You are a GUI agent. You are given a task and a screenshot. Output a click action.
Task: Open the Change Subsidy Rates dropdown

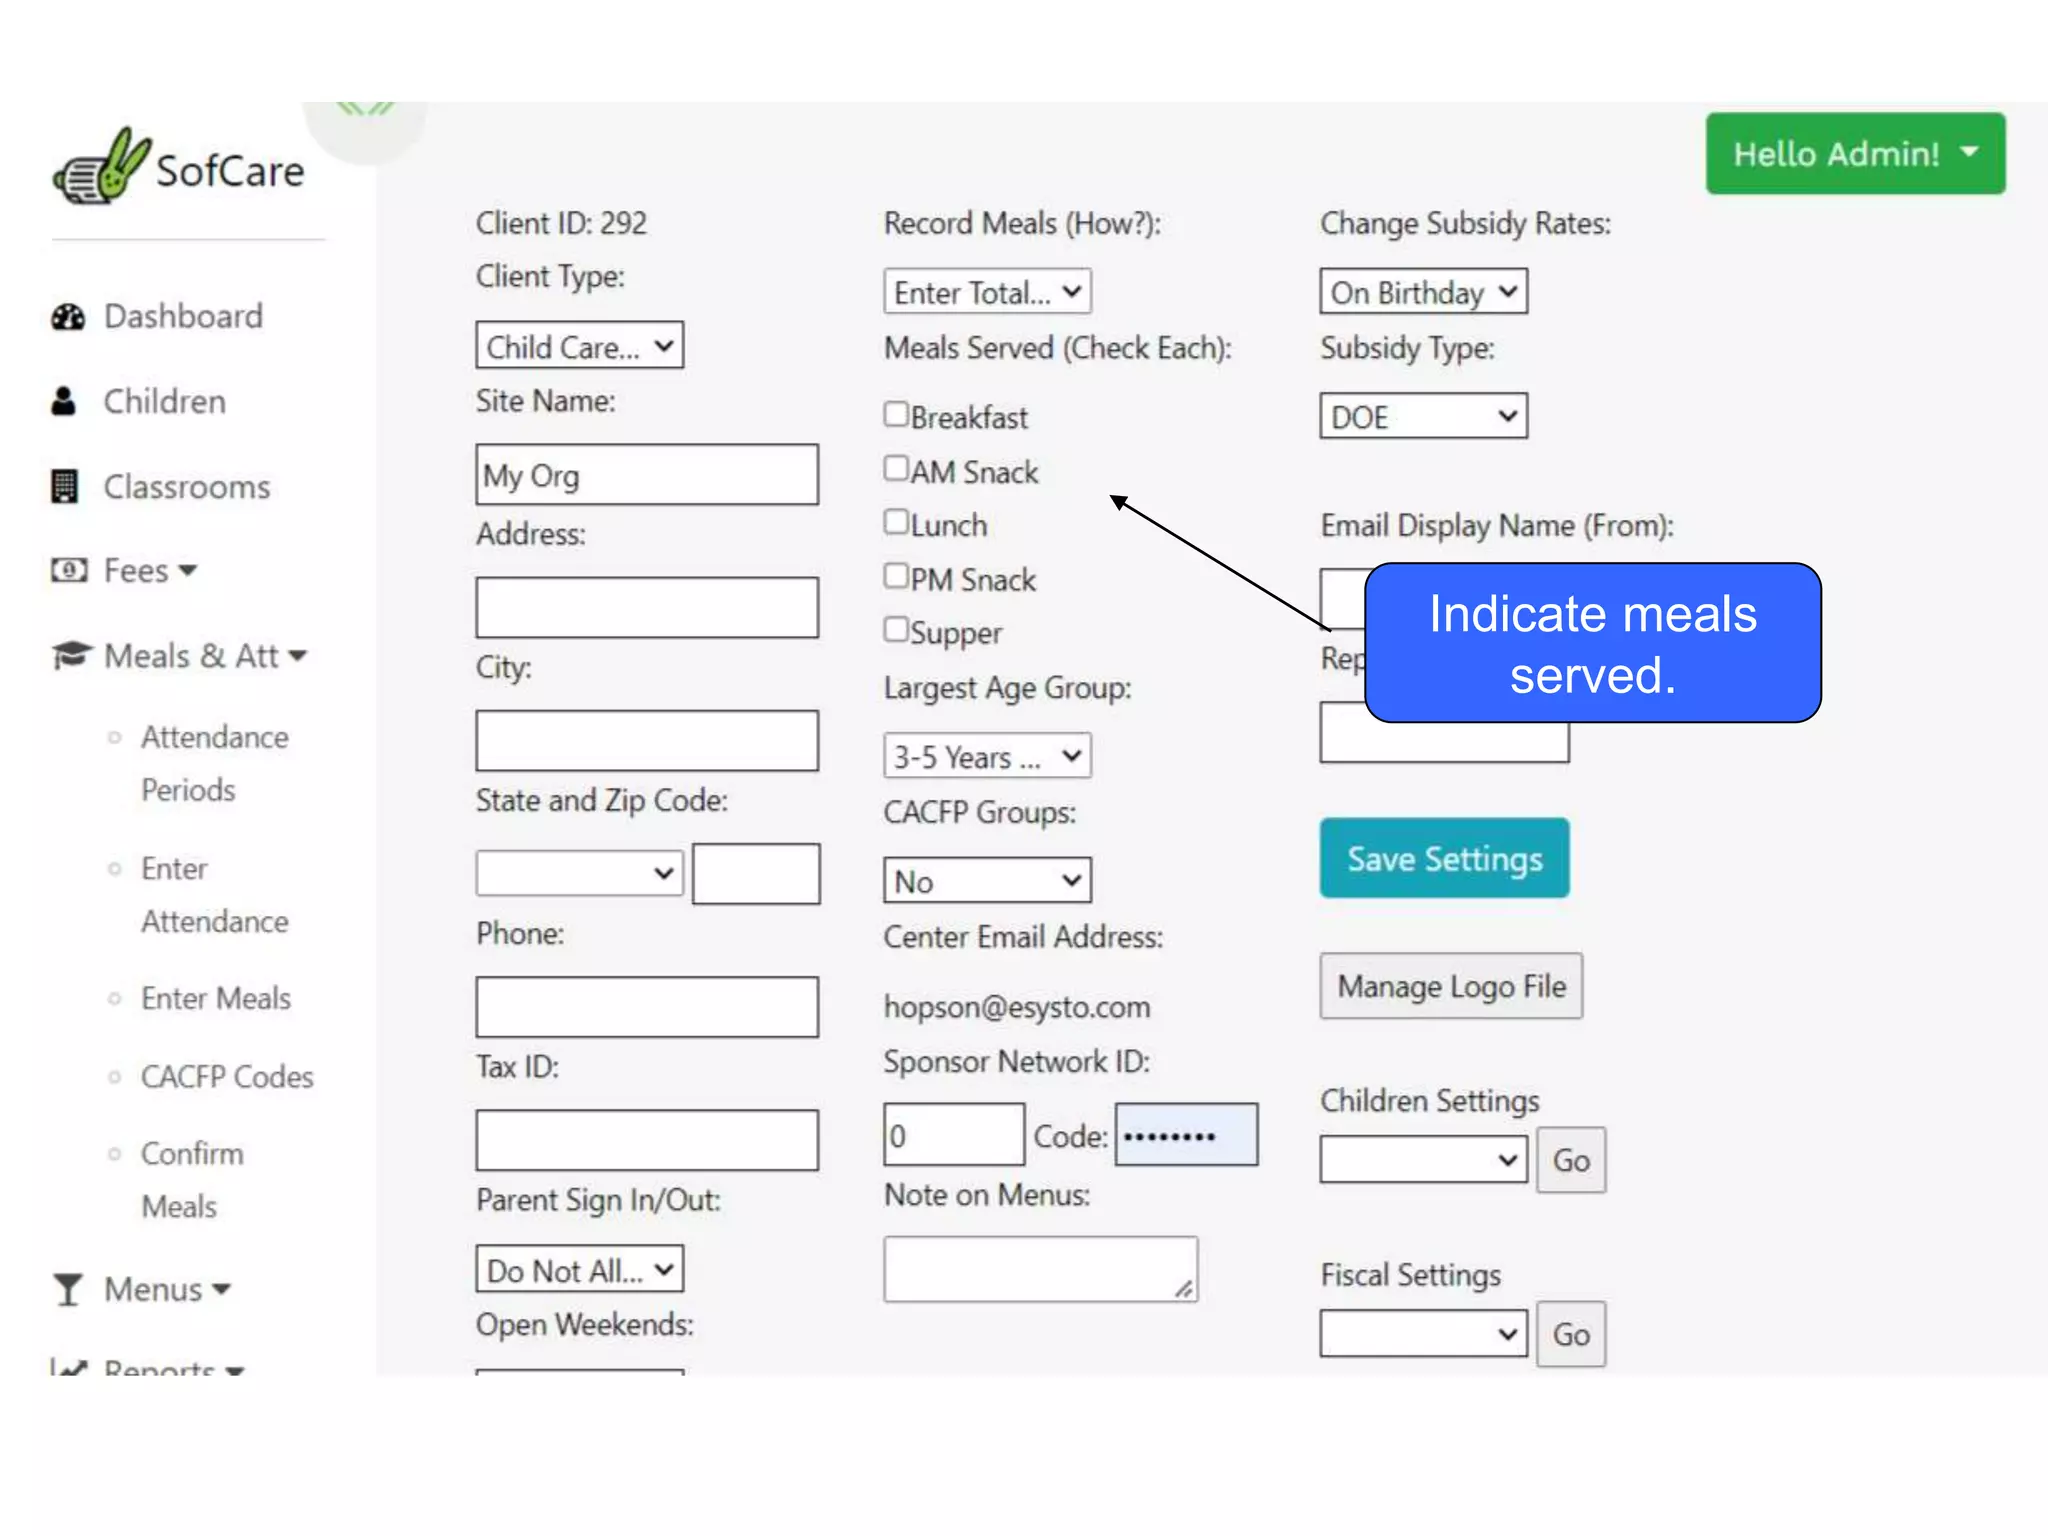click(x=1423, y=292)
